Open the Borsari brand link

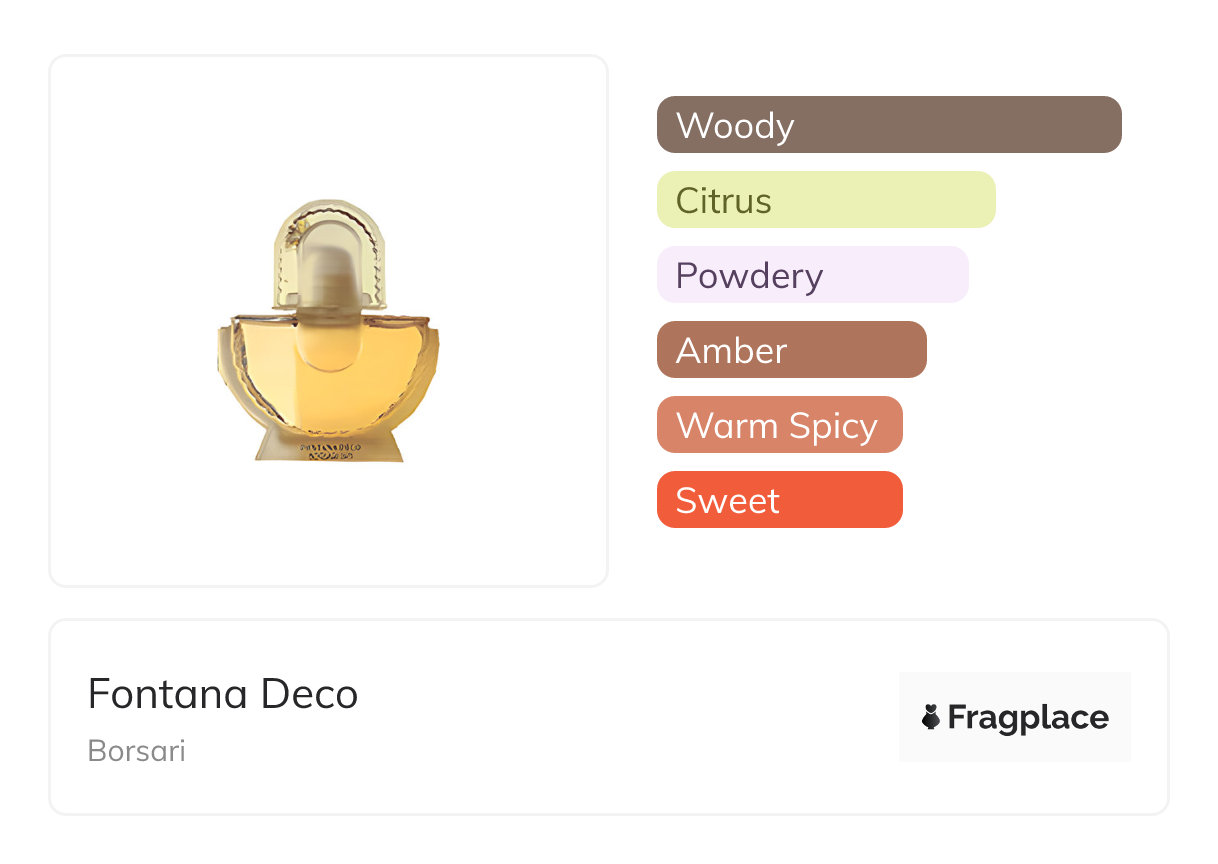(x=137, y=751)
